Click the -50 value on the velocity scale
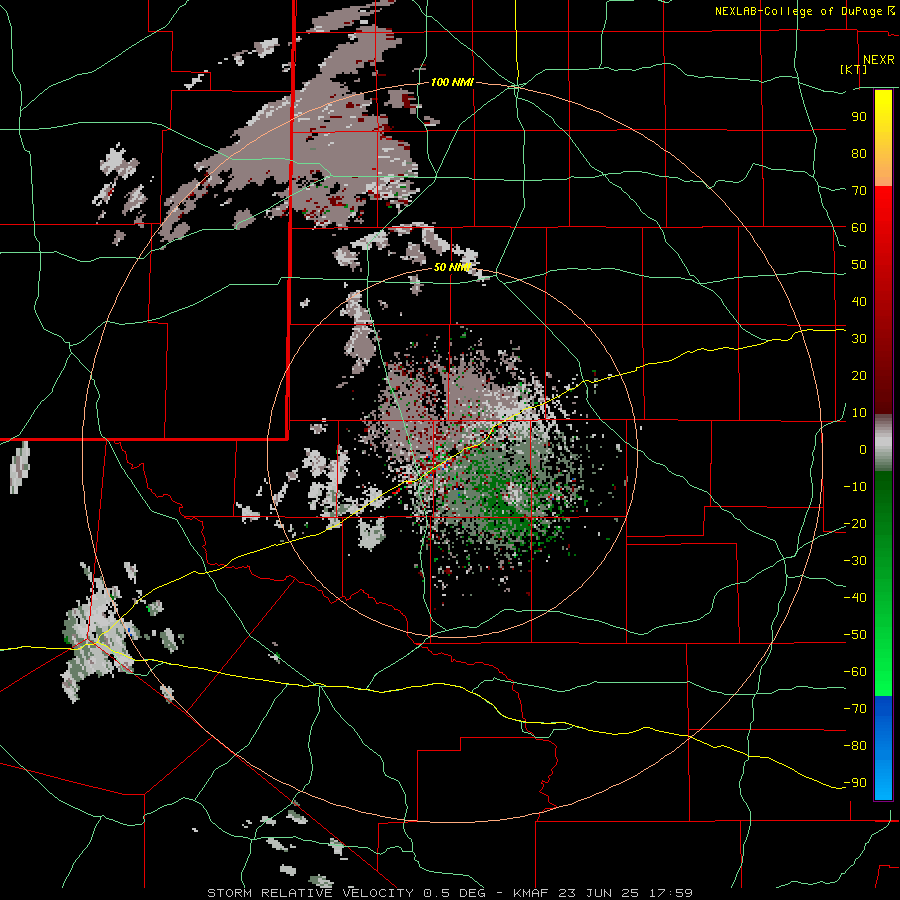The width and height of the screenshot is (900, 900). [855, 635]
